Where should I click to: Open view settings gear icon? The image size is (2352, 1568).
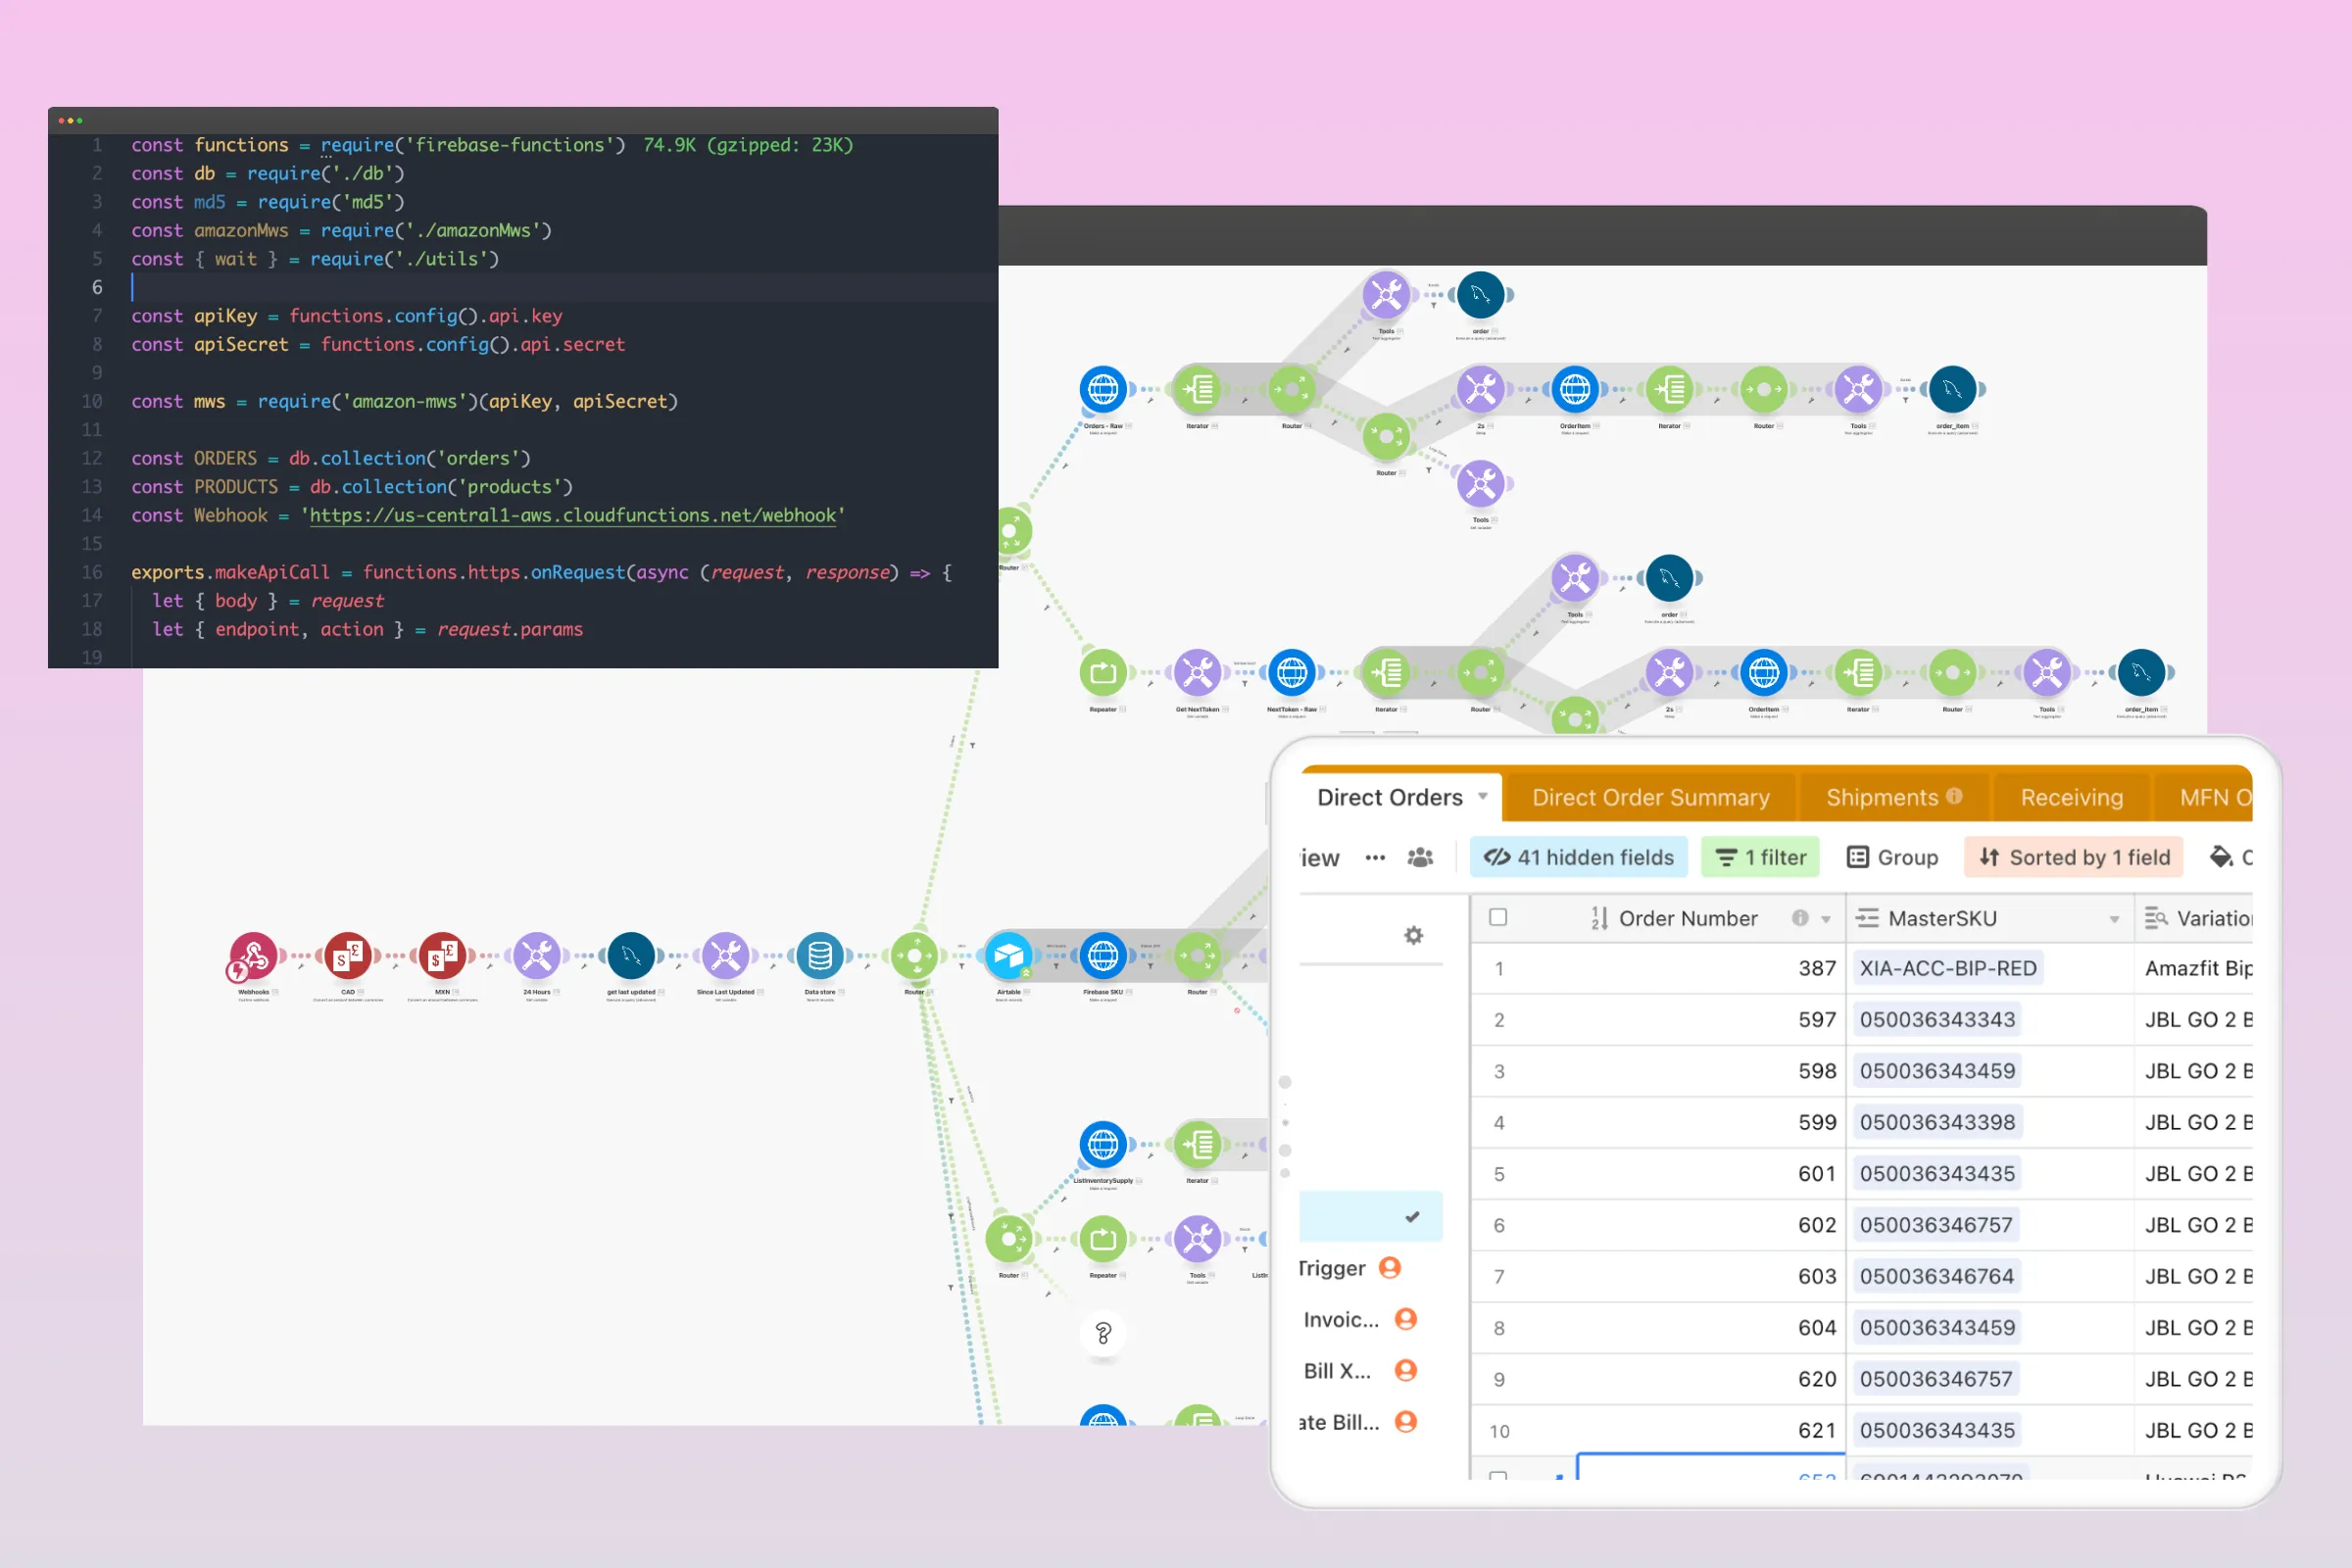coord(1413,935)
